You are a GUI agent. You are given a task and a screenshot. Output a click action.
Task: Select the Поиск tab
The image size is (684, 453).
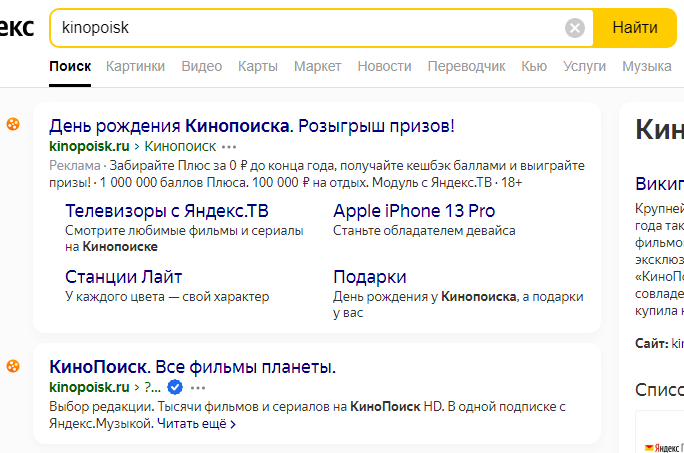tap(70, 66)
